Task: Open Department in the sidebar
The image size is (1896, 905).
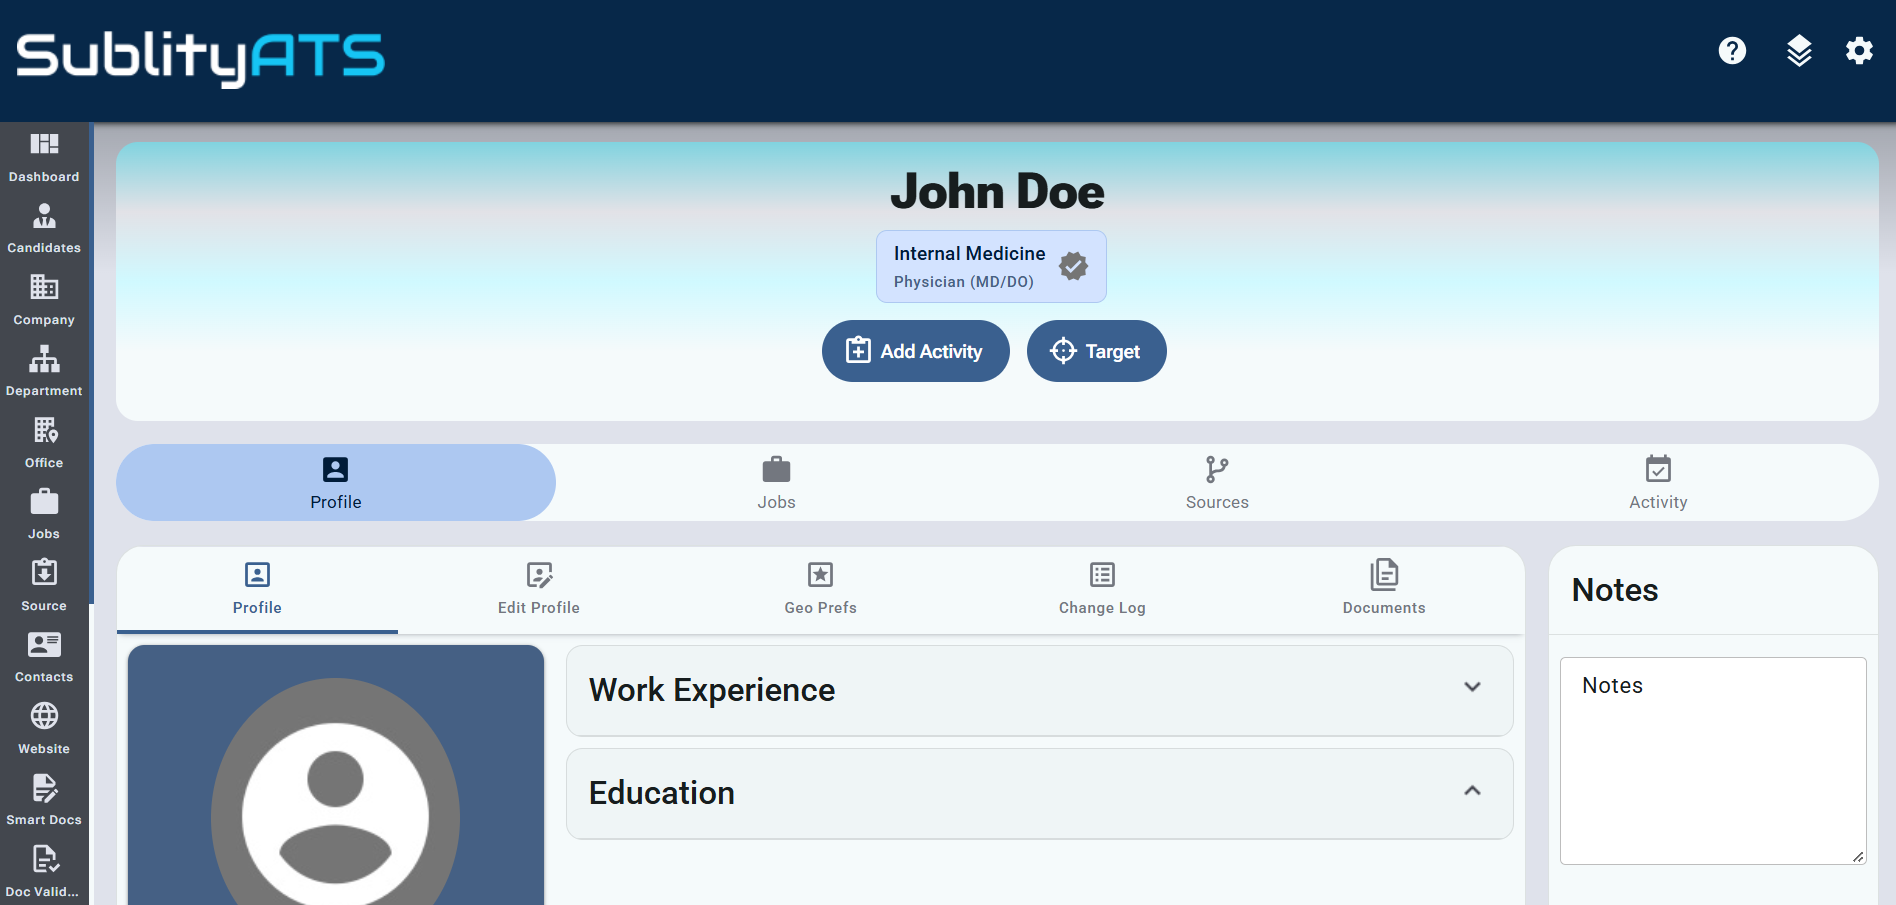Action: coord(44,372)
